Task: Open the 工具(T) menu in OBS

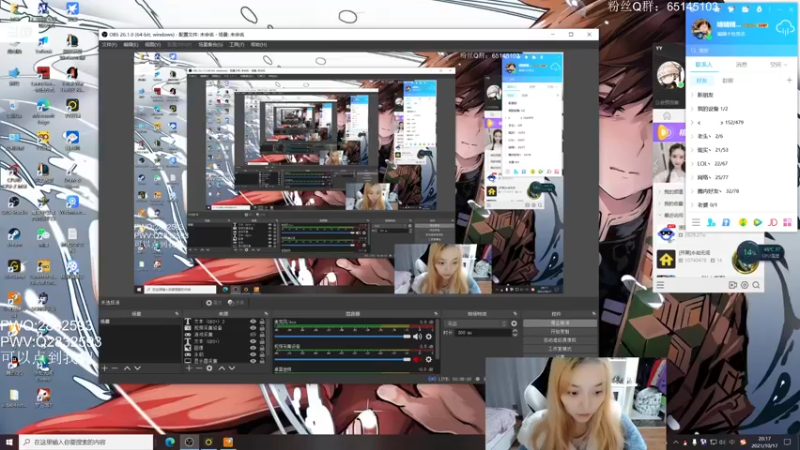Action: coord(236,45)
